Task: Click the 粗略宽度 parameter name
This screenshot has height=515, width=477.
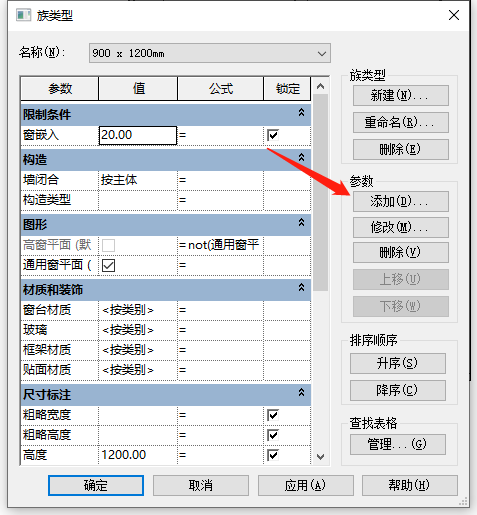Action: (x=47, y=415)
